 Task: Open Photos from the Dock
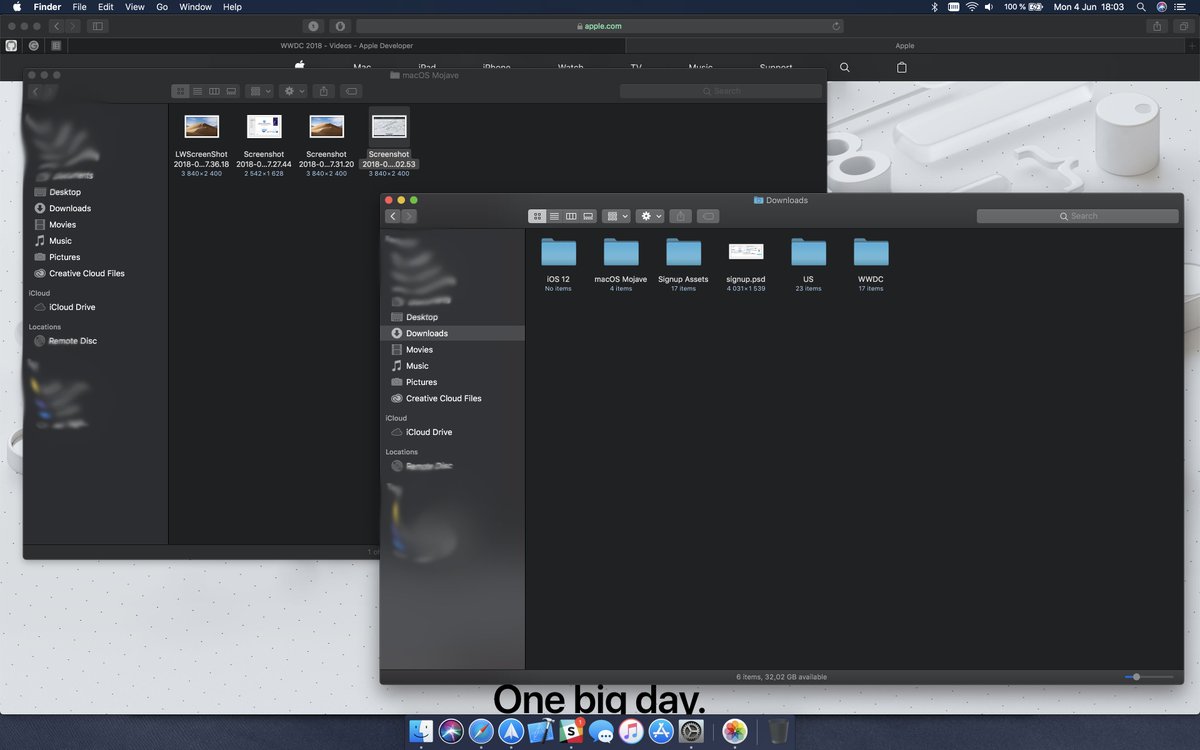[735, 731]
